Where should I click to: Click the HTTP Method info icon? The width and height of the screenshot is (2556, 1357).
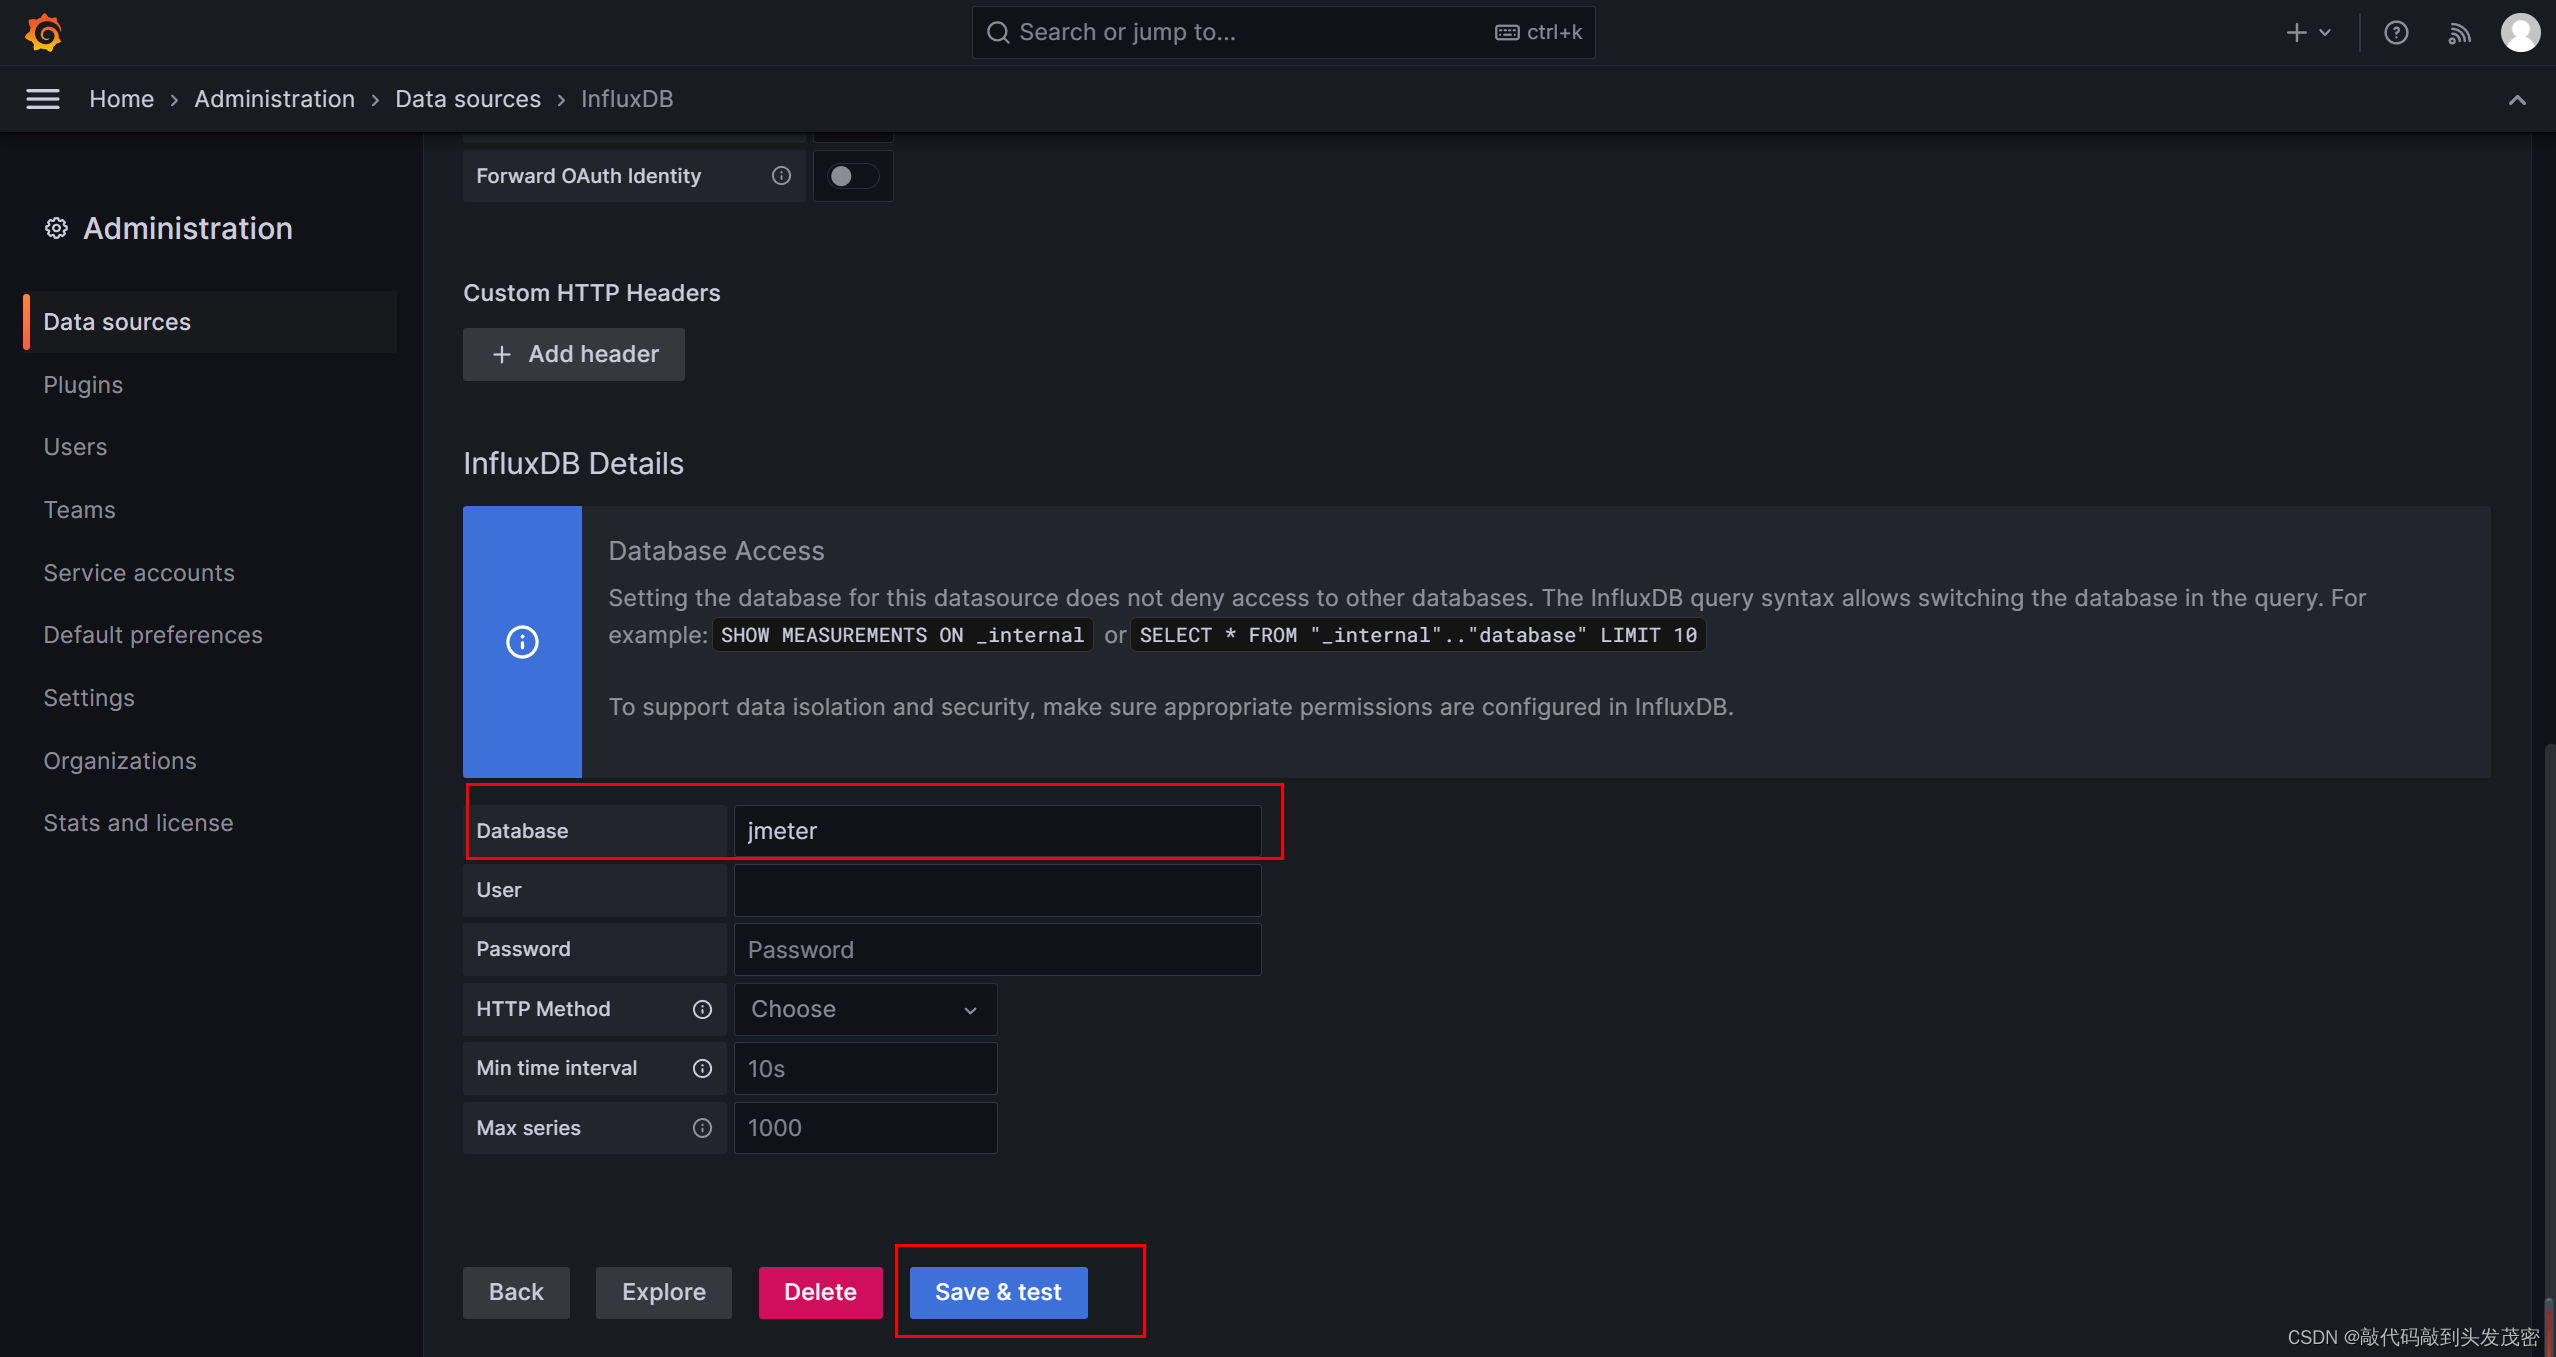click(702, 1009)
